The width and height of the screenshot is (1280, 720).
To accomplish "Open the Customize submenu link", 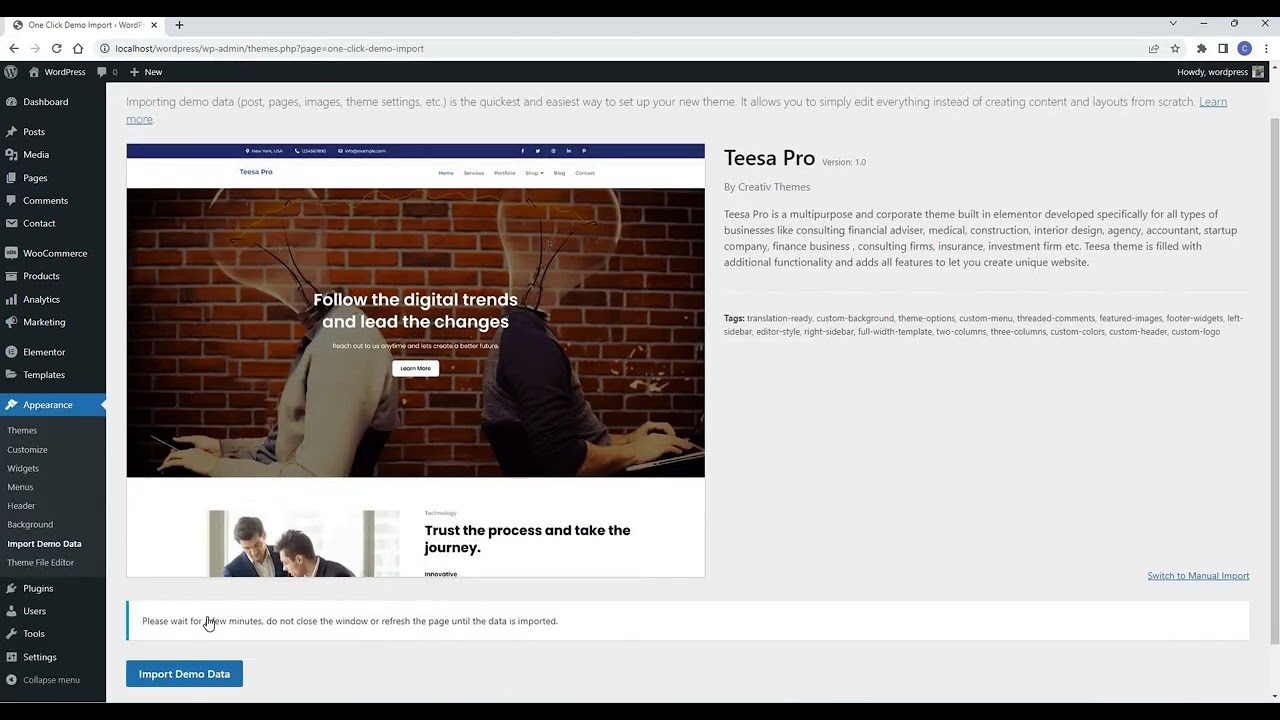I will [27, 450].
